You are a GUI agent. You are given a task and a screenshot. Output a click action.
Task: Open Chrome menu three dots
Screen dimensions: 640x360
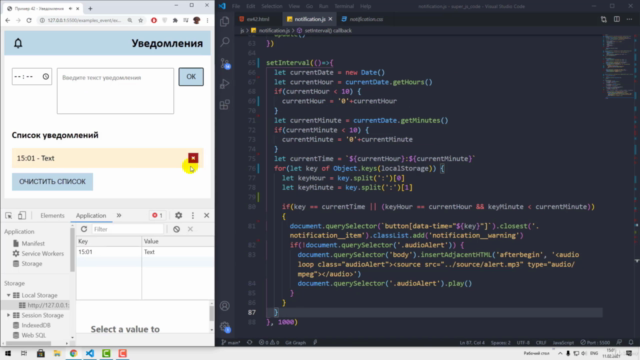click(x=207, y=20)
